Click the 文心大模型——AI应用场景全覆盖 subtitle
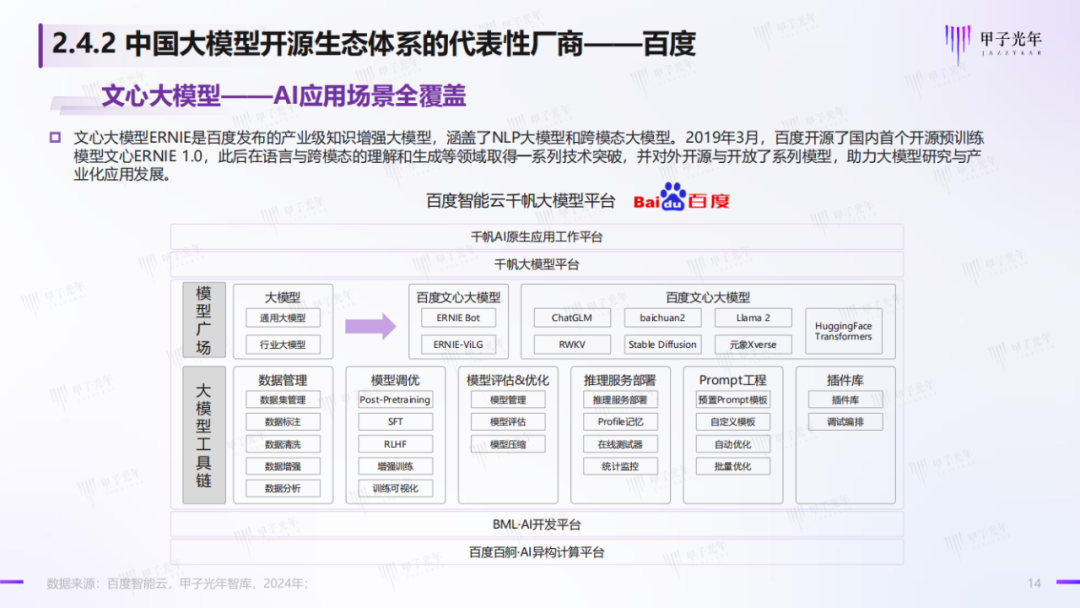 point(284,96)
